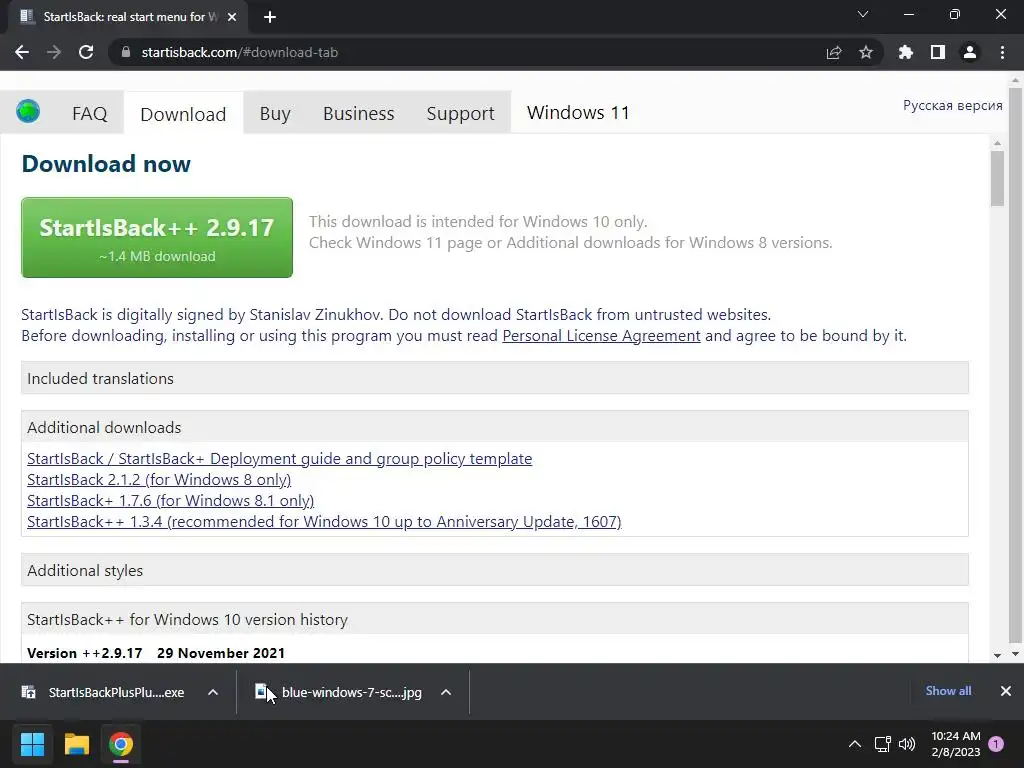Open Deployment guide and group policy template

[280, 458]
